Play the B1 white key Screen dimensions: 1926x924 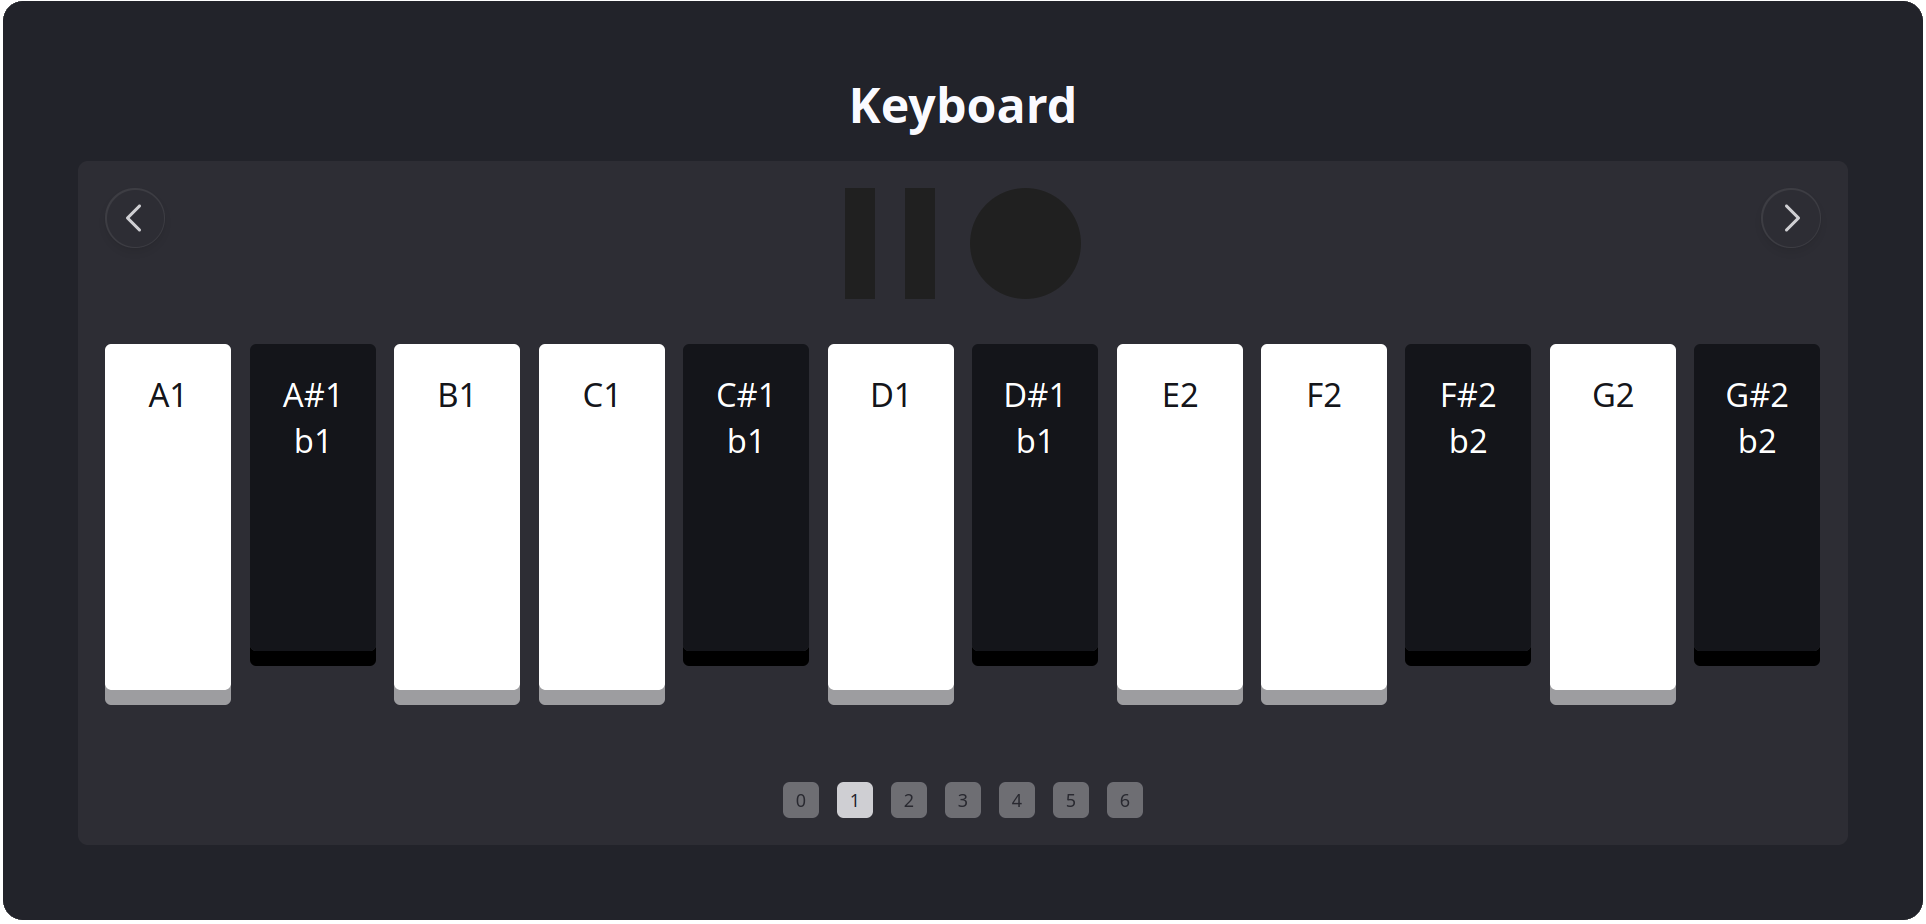pyautogui.click(x=456, y=520)
